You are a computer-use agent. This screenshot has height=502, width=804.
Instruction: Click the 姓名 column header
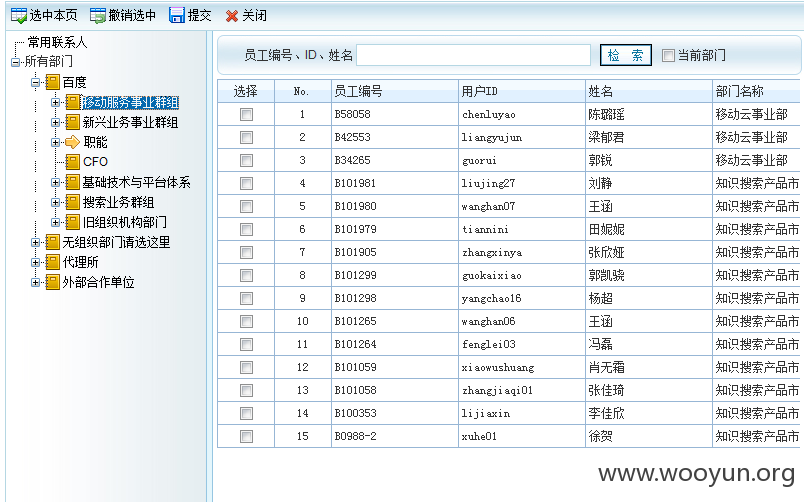click(x=649, y=91)
